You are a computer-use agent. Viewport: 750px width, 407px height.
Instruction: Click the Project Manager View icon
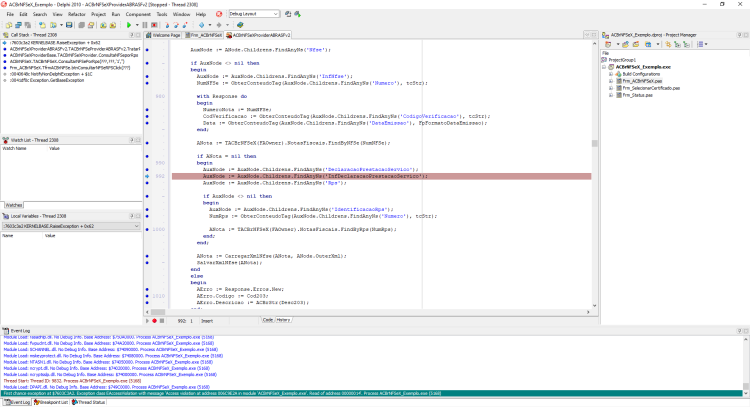coord(648,44)
